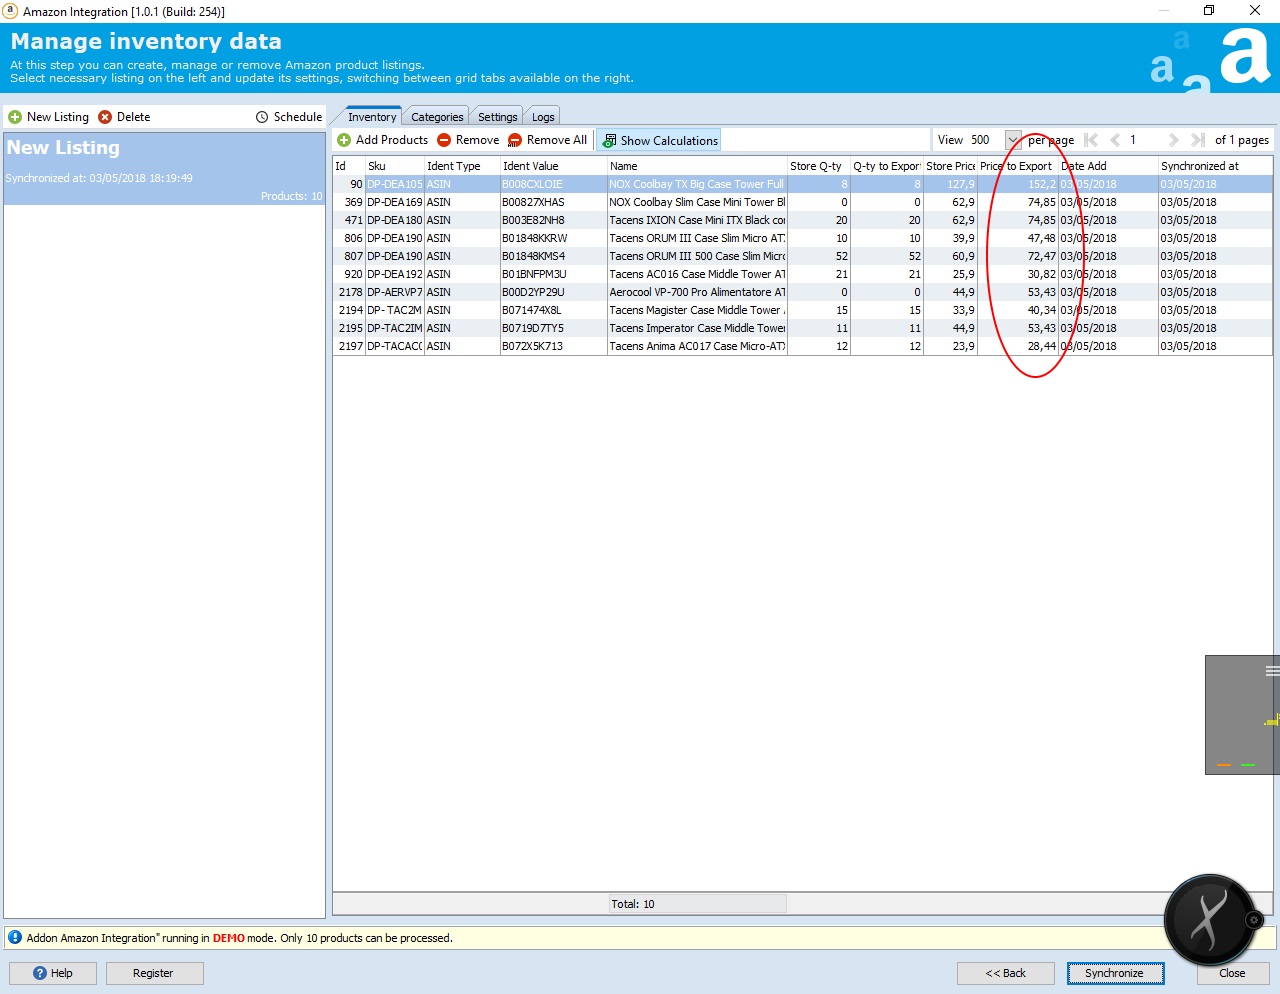Screen dimensions: 1280x994
Task: Sort by the Name column header
Action: pyautogui.click(x=697, y=166)
